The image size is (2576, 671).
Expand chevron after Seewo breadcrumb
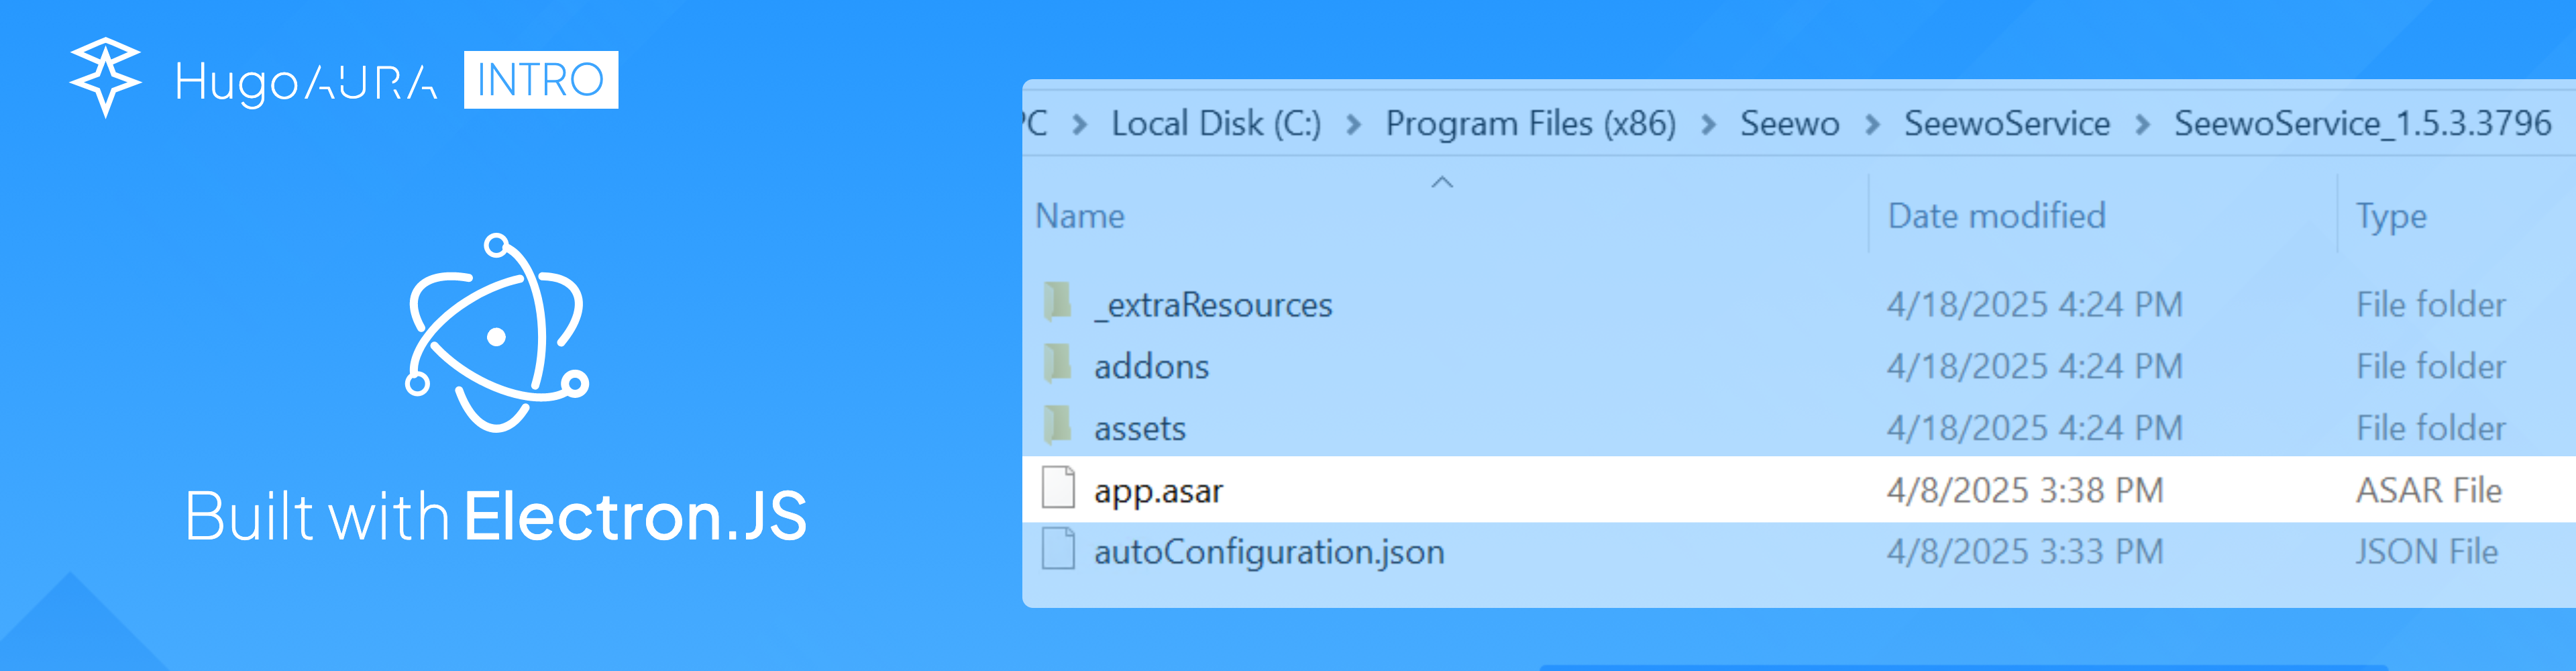point(1872,125)
